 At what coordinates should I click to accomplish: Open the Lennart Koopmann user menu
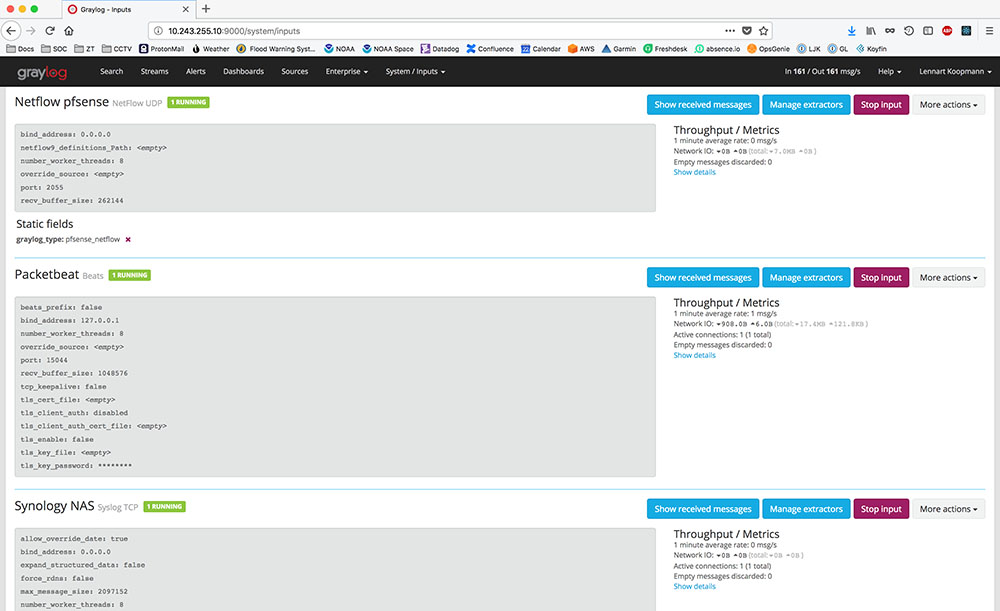point(955,71)
